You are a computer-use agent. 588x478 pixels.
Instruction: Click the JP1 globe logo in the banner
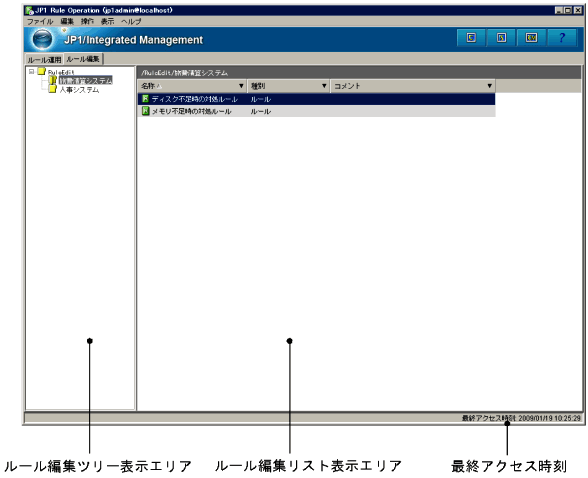[x=42, y=39]
